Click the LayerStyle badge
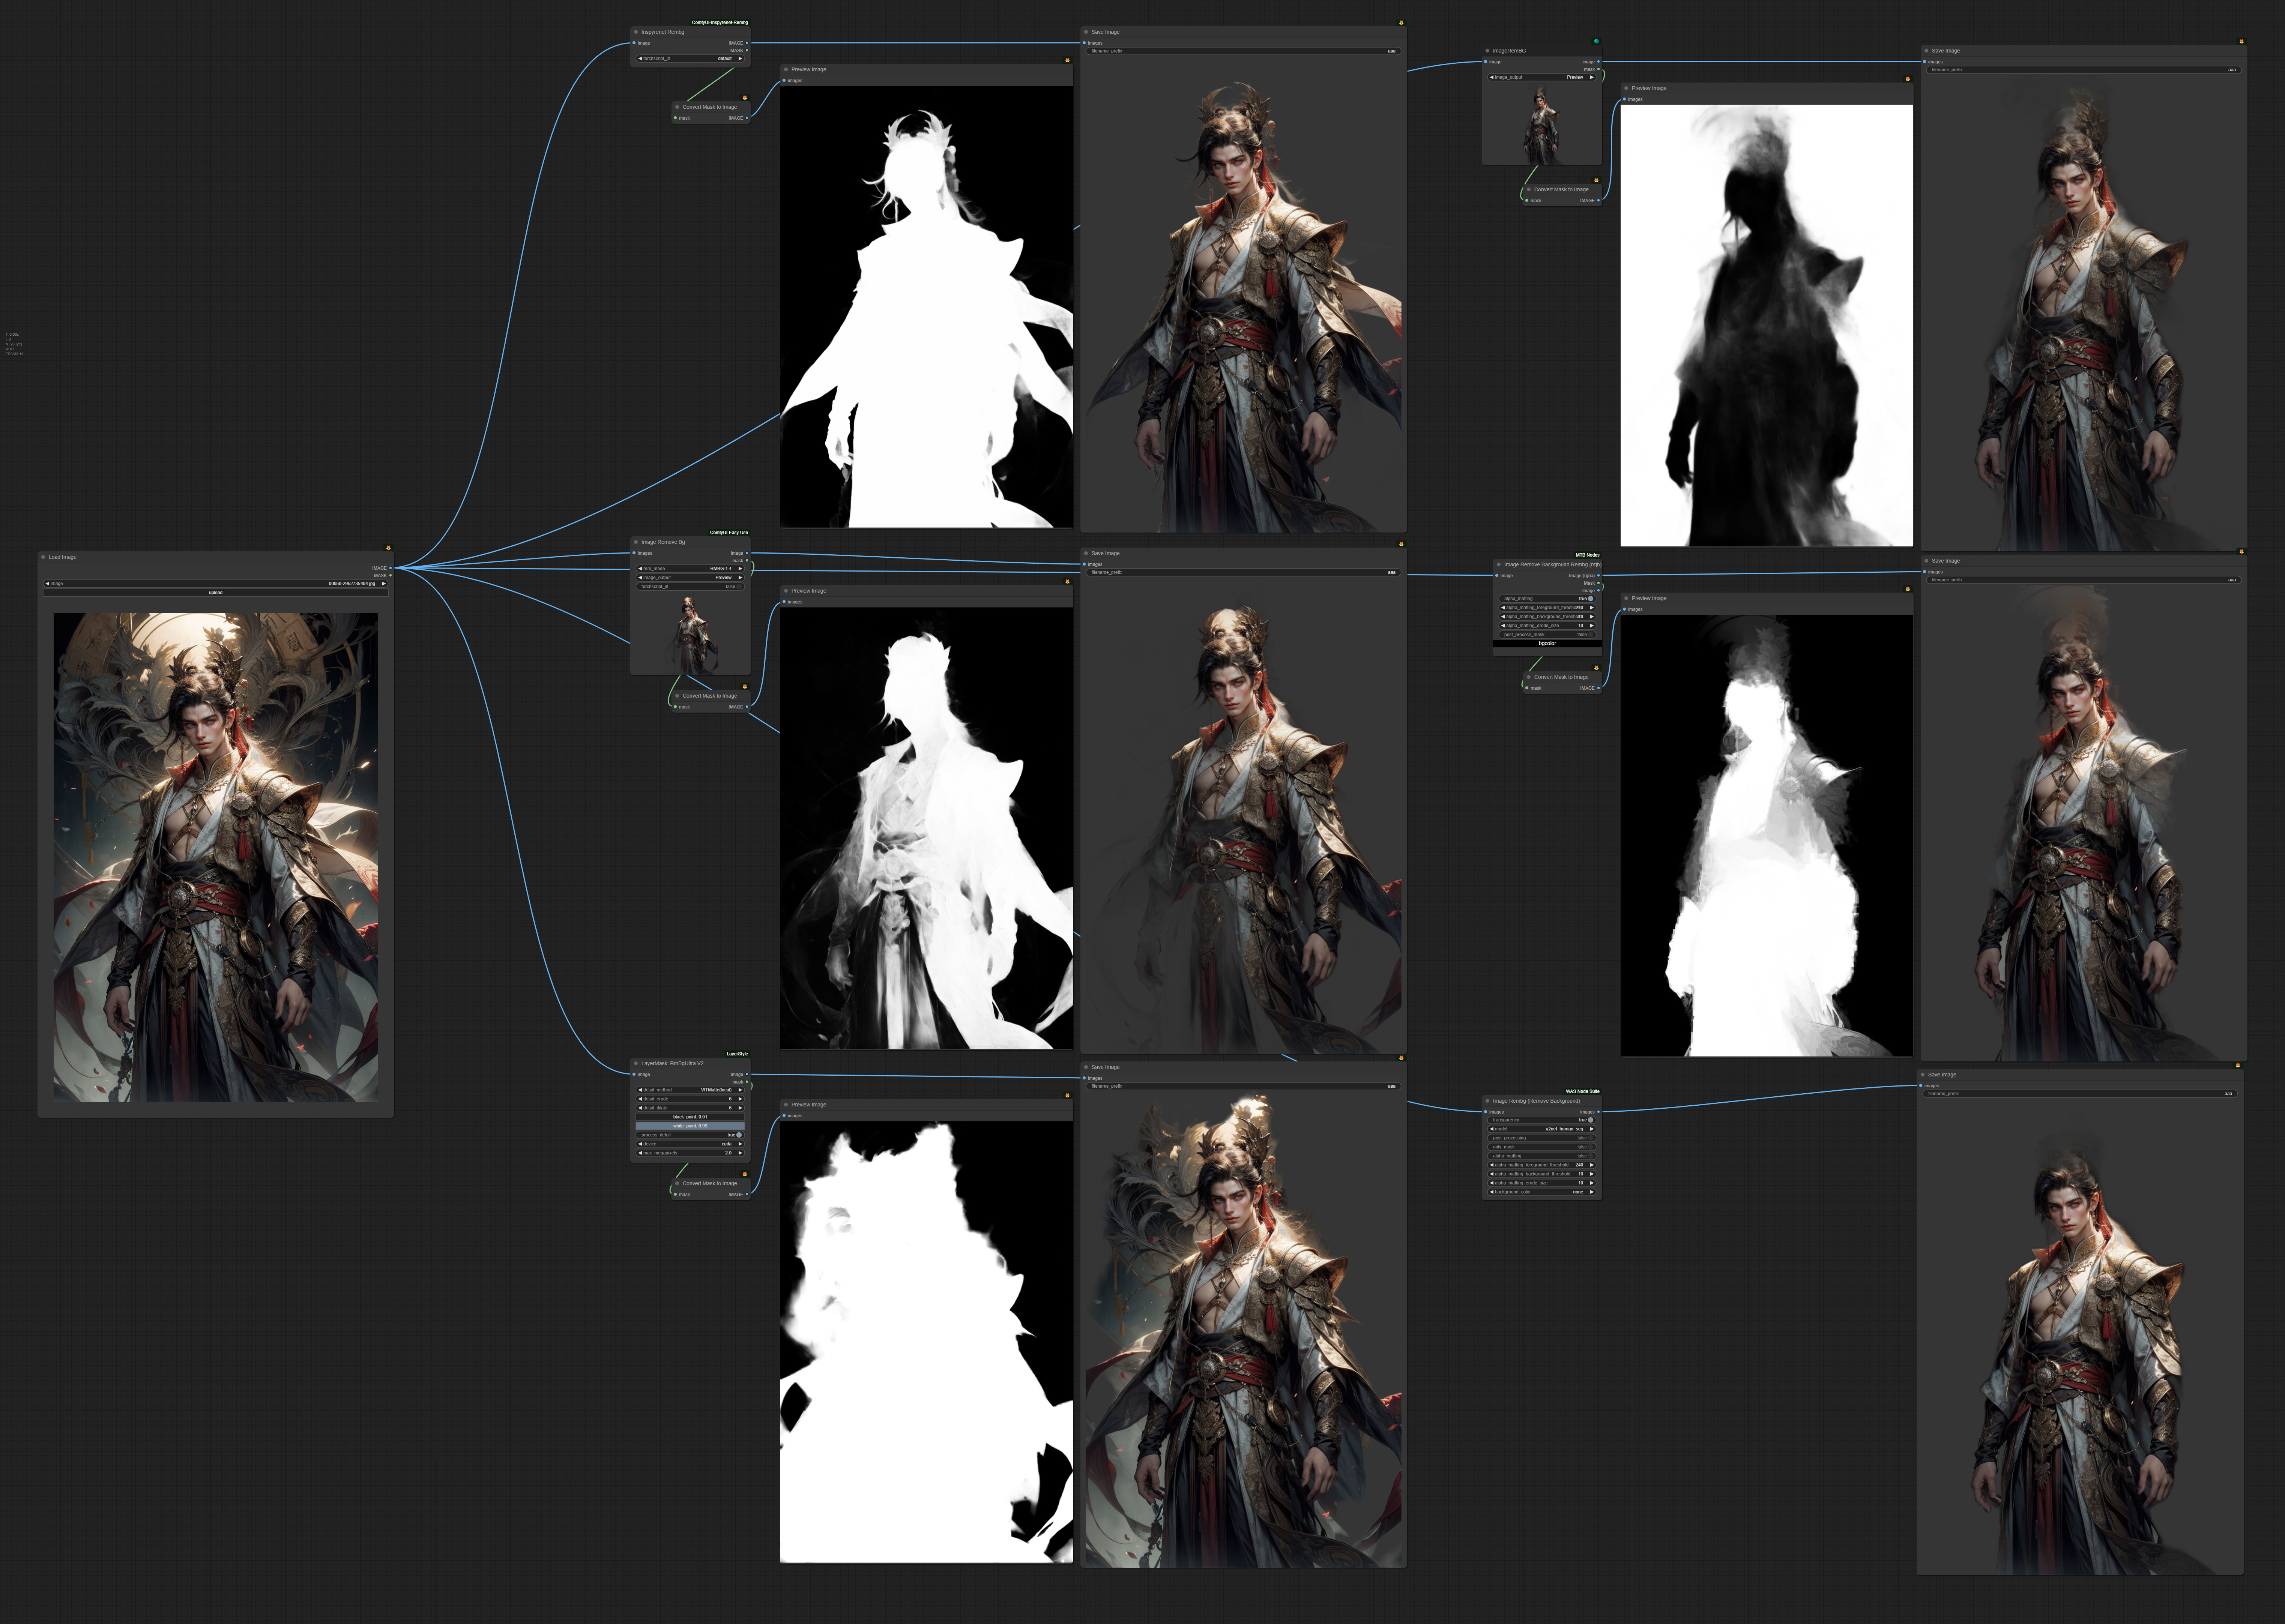Screen dimensions: 2285x1624 738,1054
